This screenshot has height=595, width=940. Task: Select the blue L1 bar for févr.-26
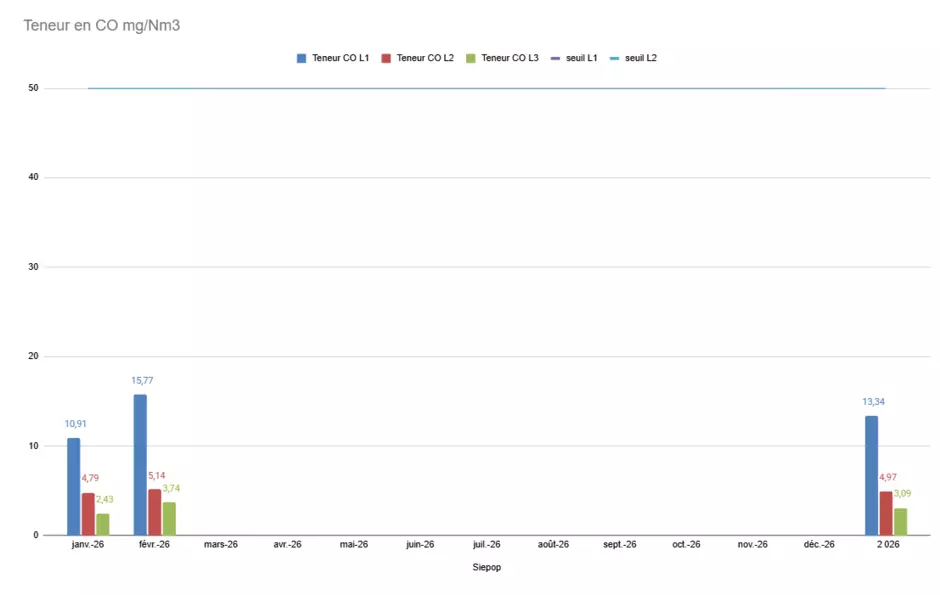click(140, 464)
